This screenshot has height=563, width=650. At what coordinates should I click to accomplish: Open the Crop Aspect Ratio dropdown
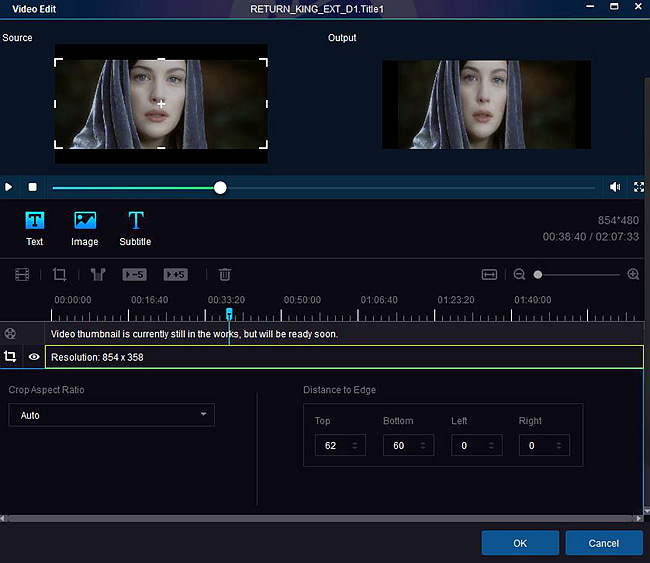[x=112, y=415]
